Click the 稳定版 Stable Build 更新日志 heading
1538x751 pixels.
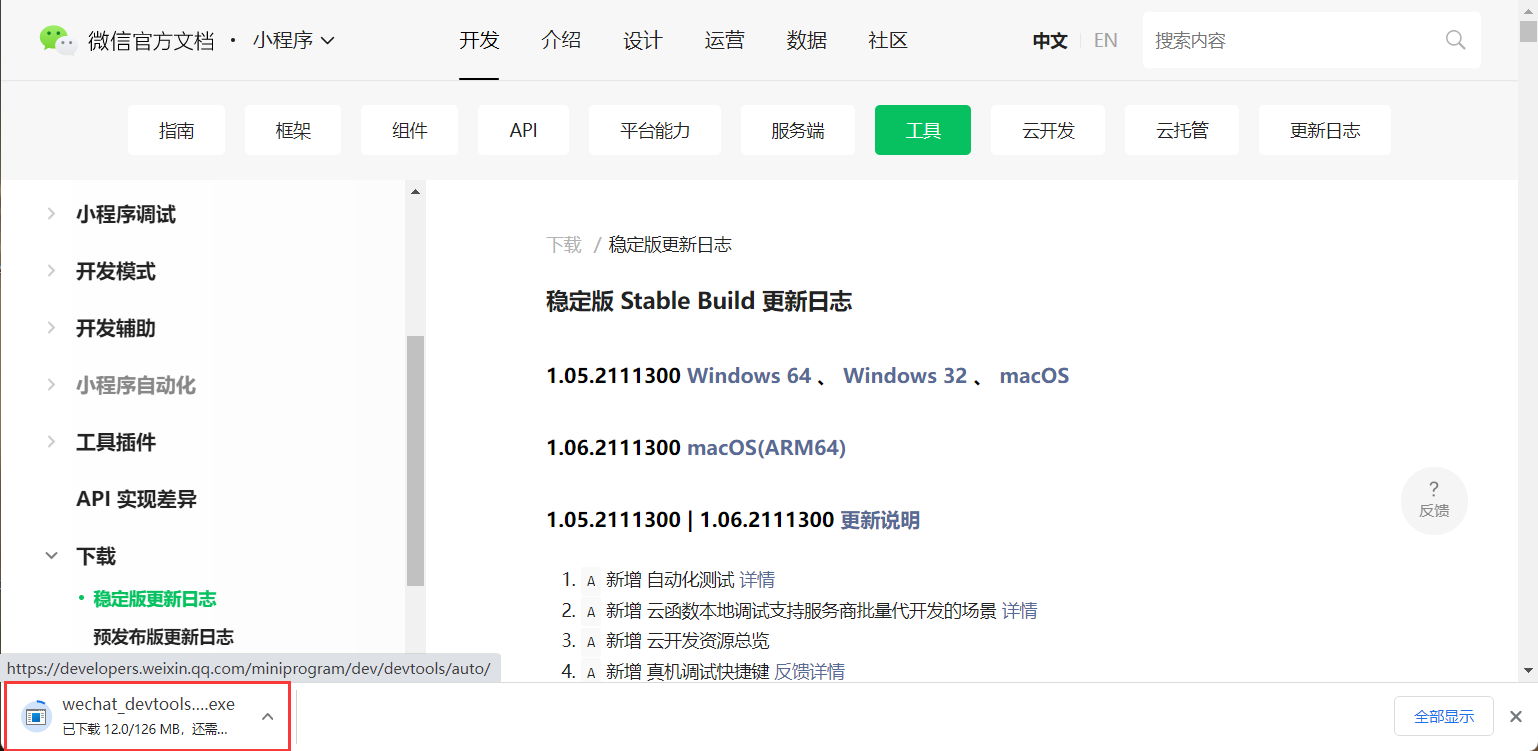[699, 302]
